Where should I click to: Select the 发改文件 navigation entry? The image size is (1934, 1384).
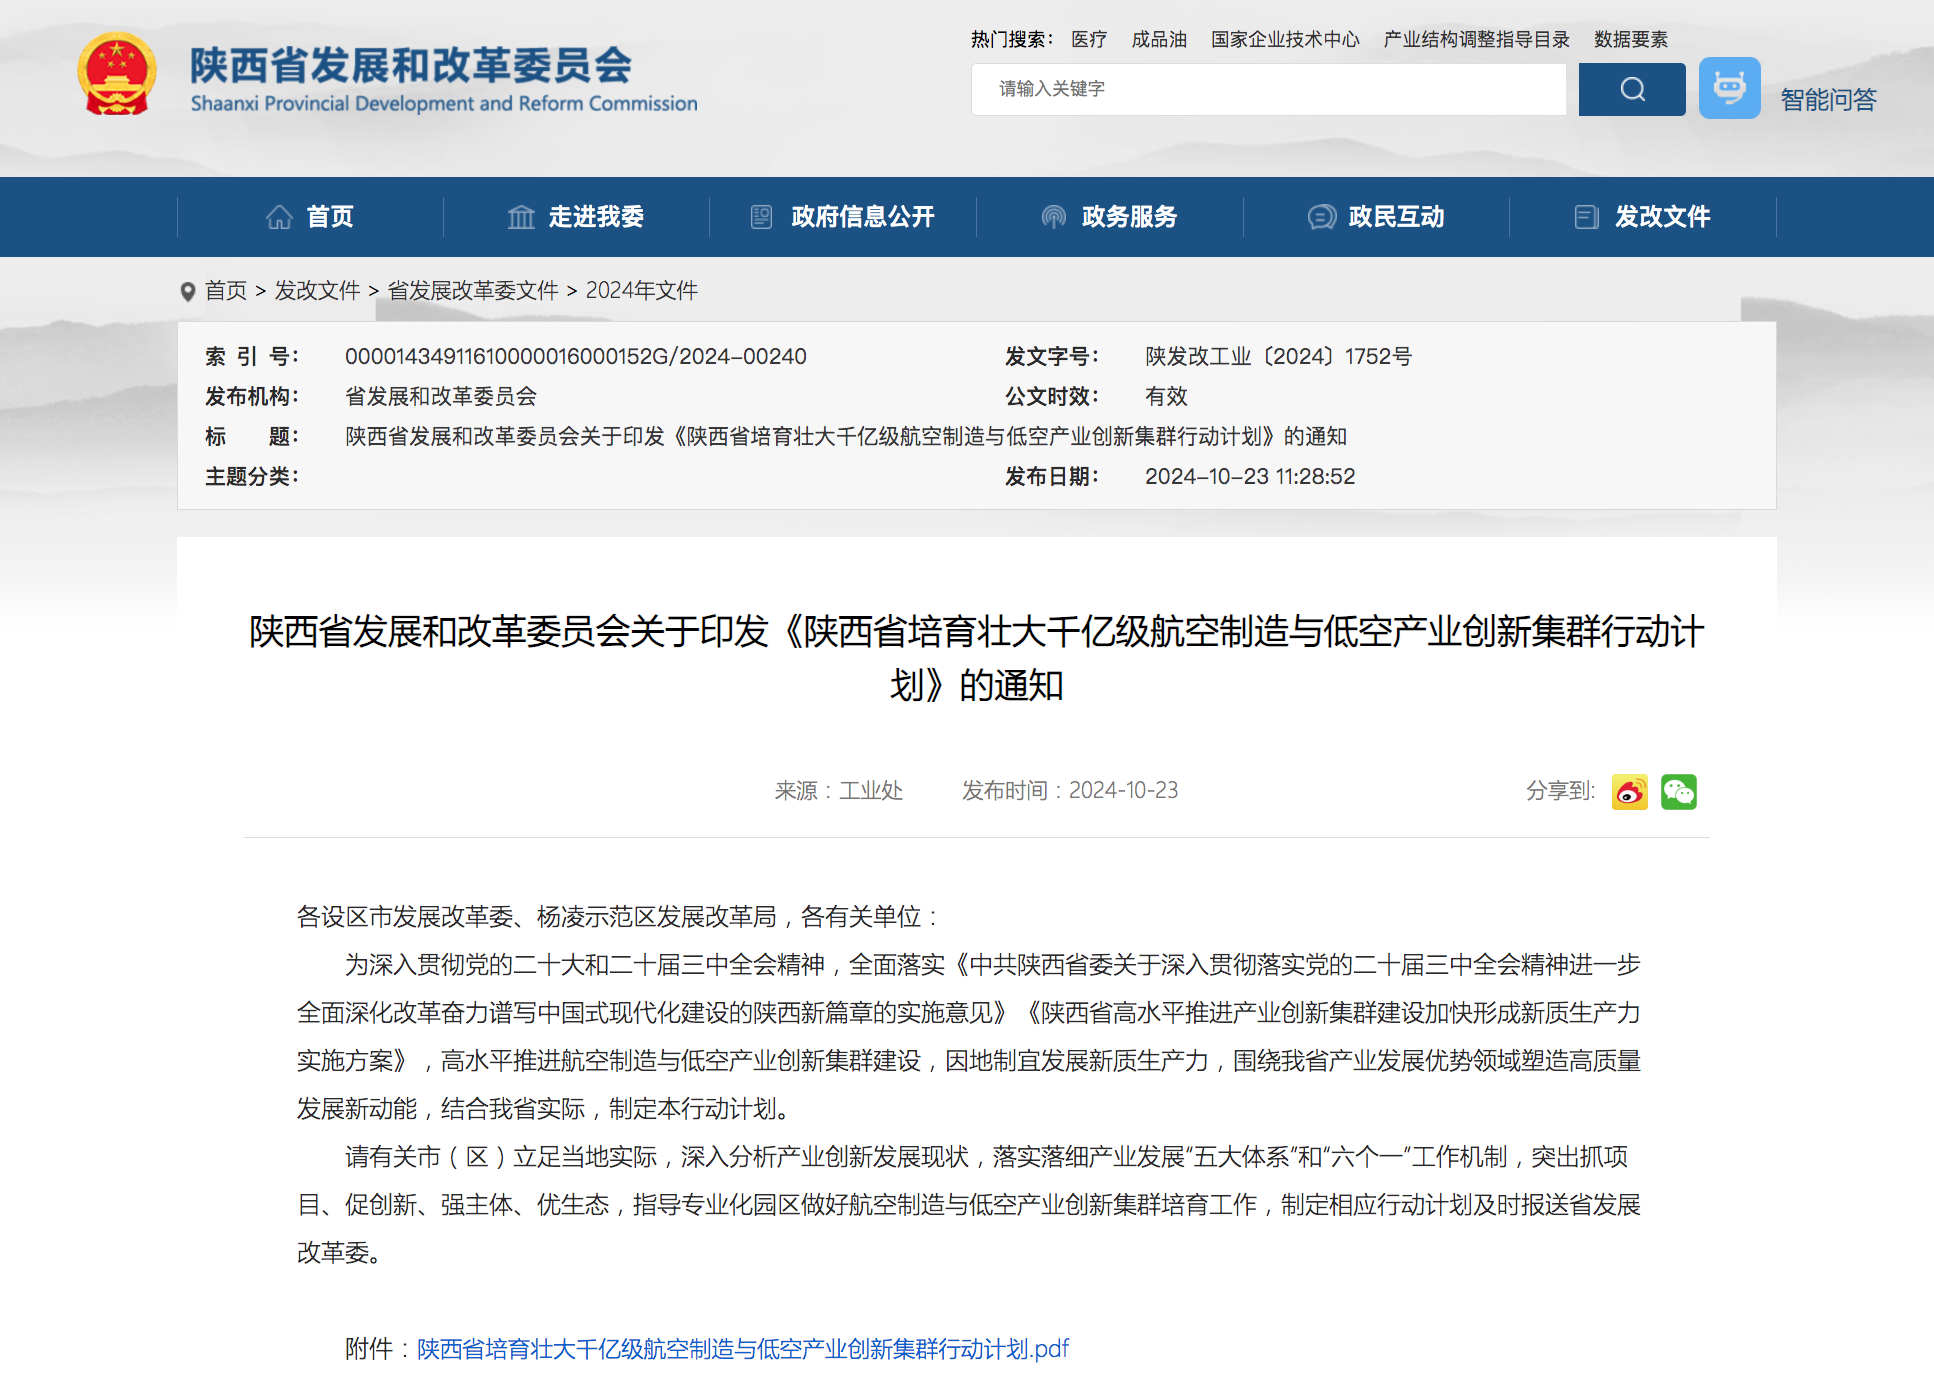tap(1662, 216)
